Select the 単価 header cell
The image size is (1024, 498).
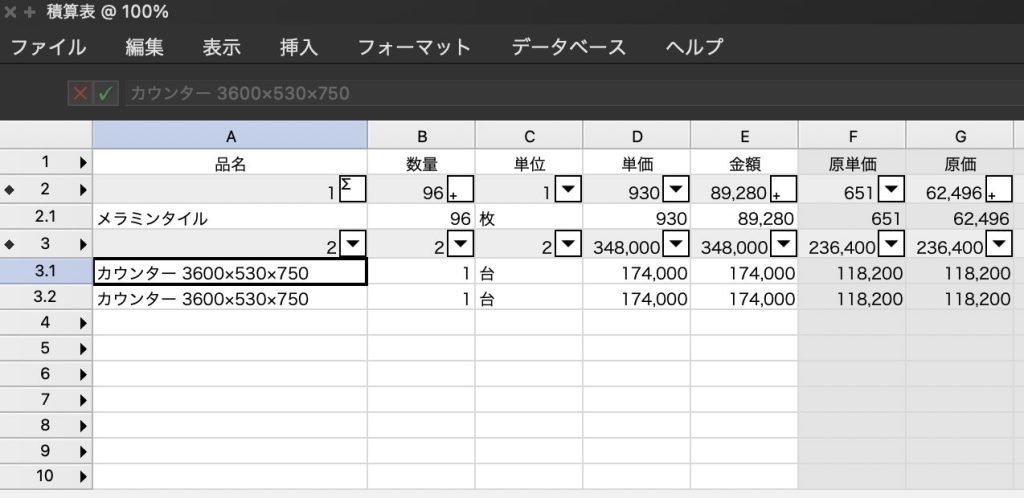point(637,163)
